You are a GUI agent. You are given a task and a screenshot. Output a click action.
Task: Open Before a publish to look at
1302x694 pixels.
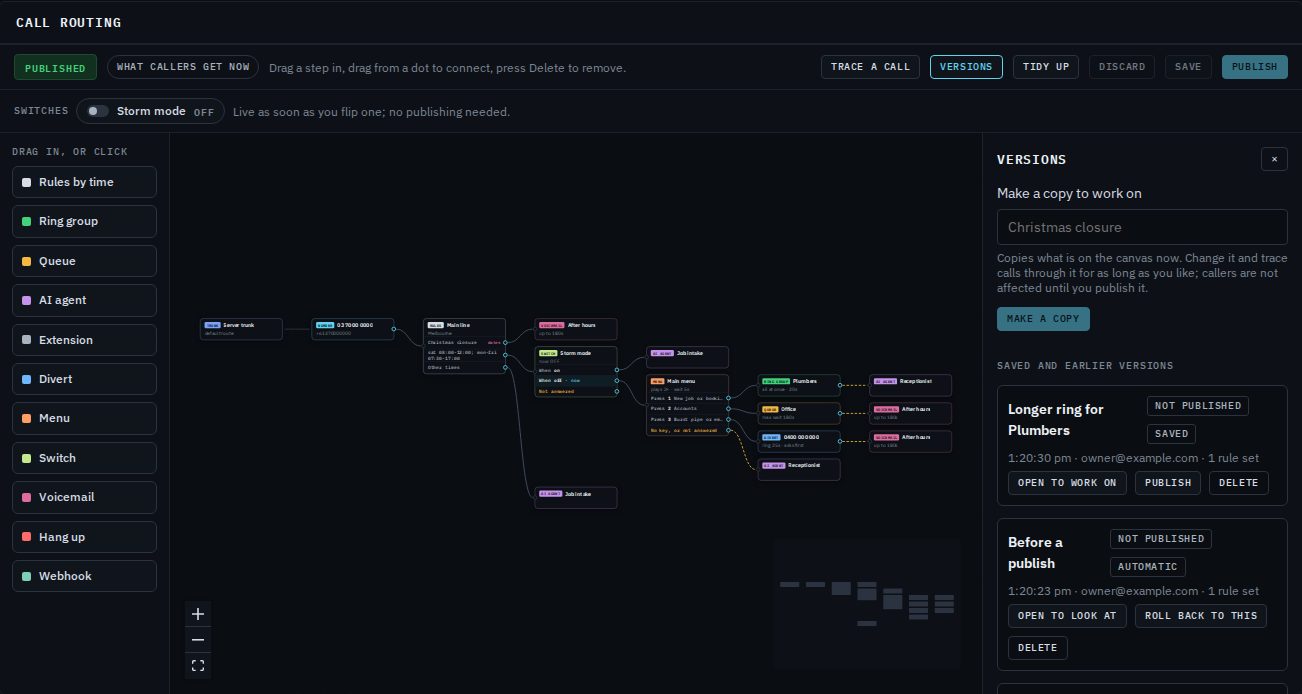coord(1067,616)
